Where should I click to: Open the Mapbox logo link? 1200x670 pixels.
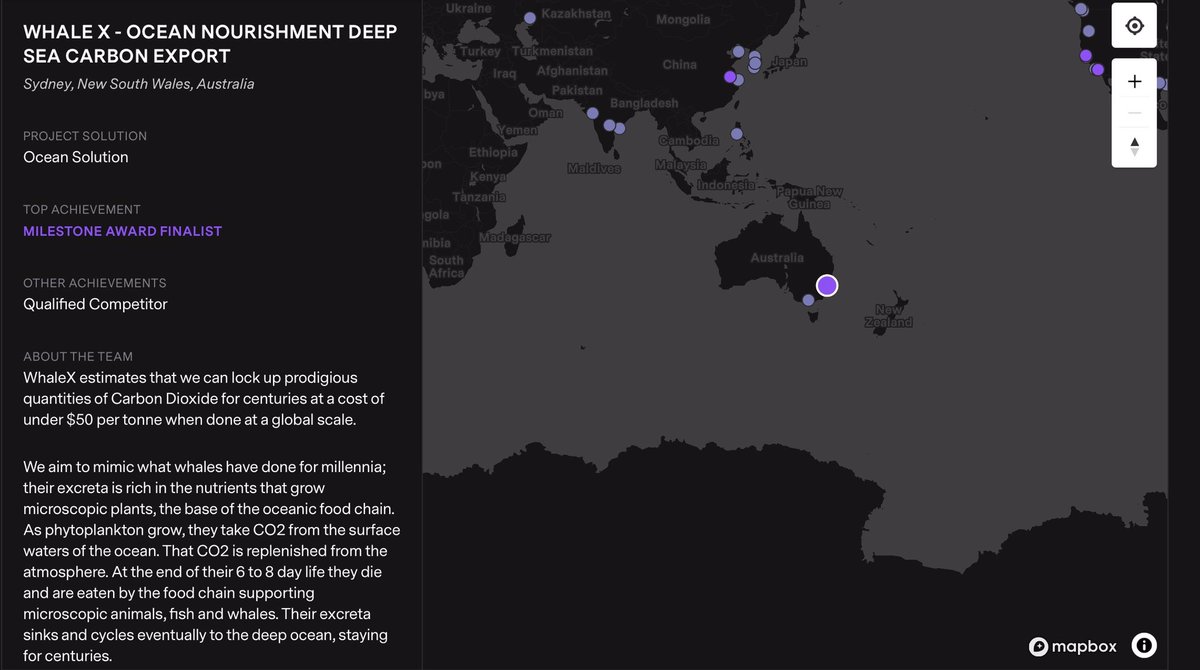(1073, 646)
